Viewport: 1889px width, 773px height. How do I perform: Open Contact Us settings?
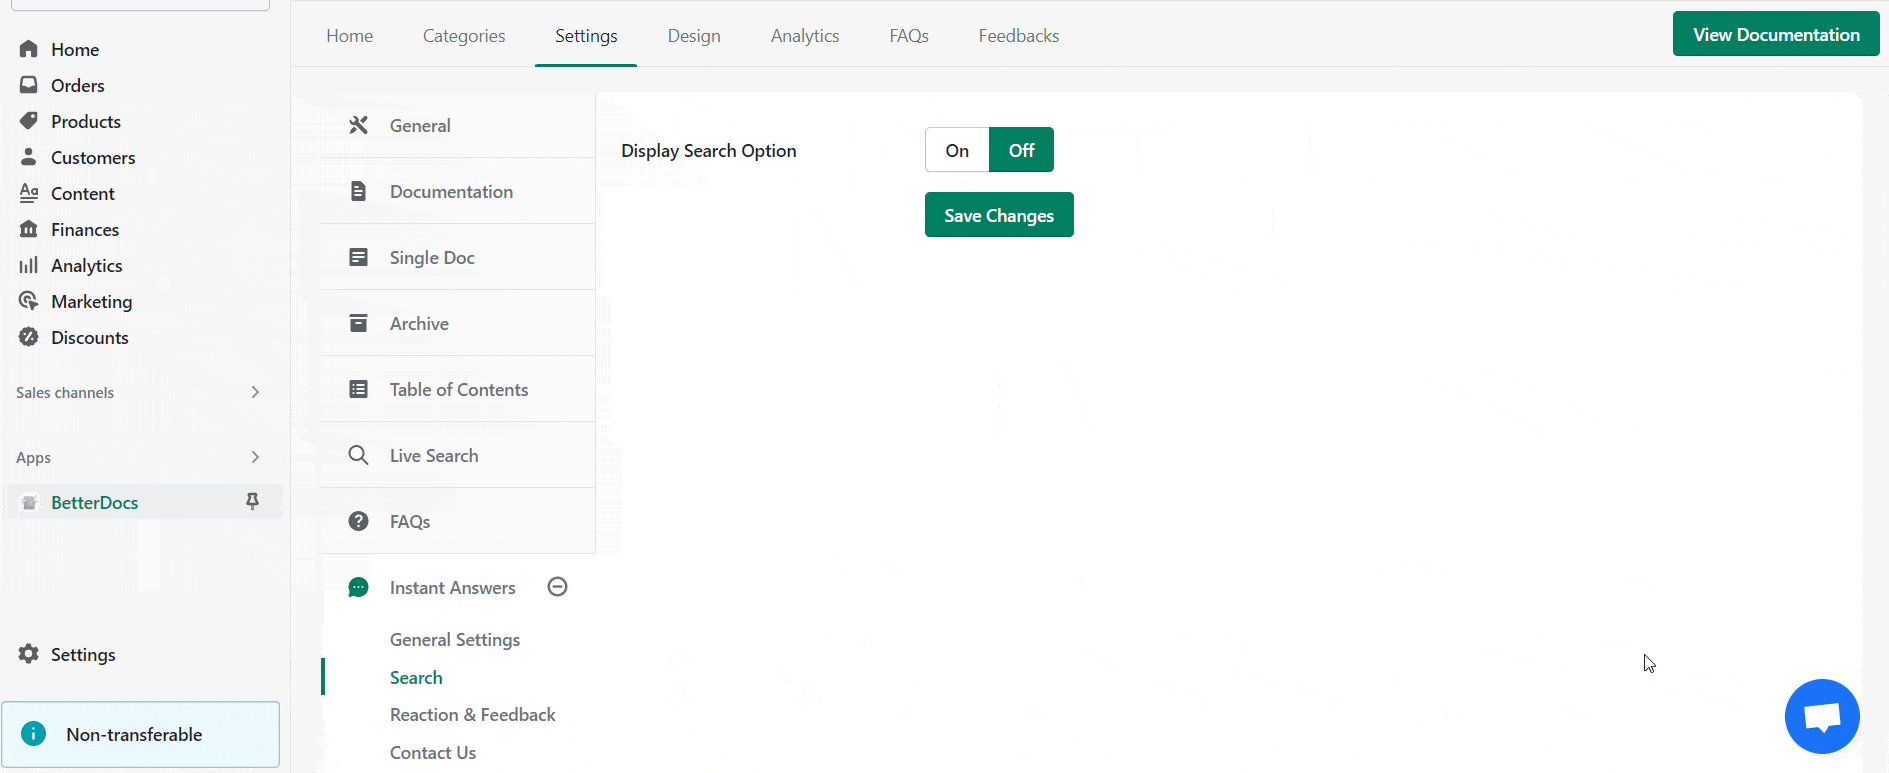[433, 753]
